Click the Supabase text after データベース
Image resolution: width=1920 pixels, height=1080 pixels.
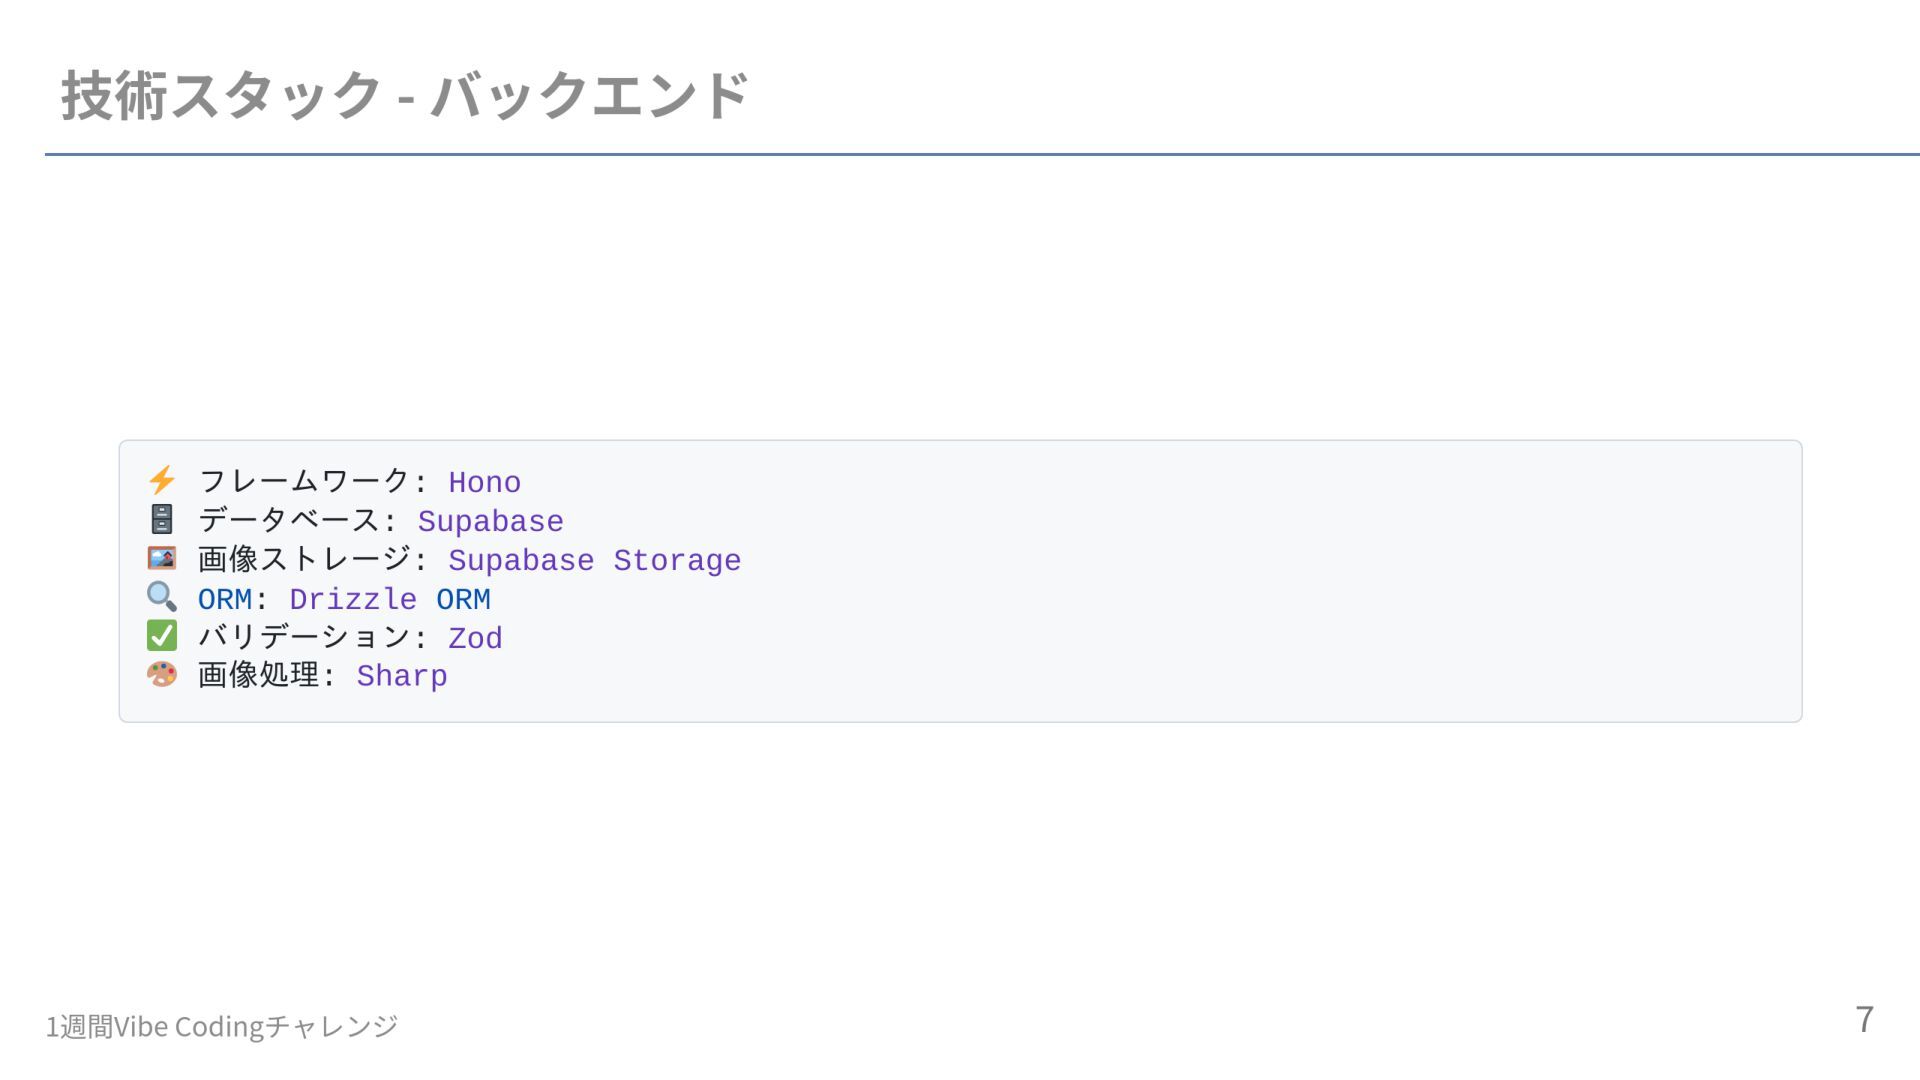tap(491, 522)
